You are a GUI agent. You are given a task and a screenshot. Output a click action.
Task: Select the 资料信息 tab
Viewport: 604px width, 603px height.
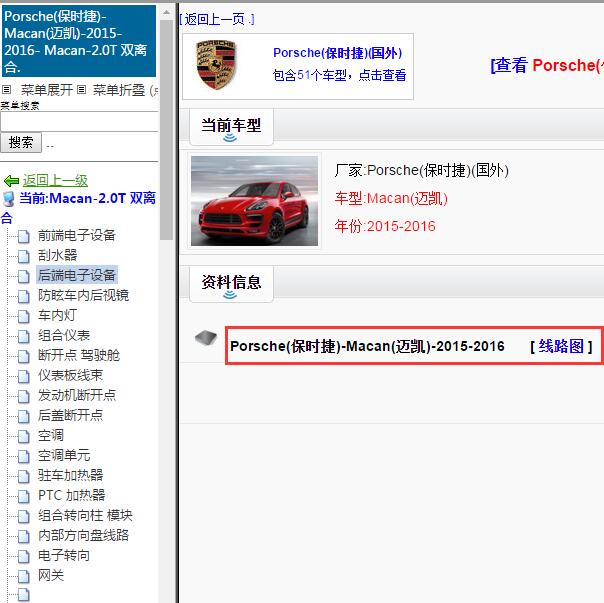click(231, 284)
